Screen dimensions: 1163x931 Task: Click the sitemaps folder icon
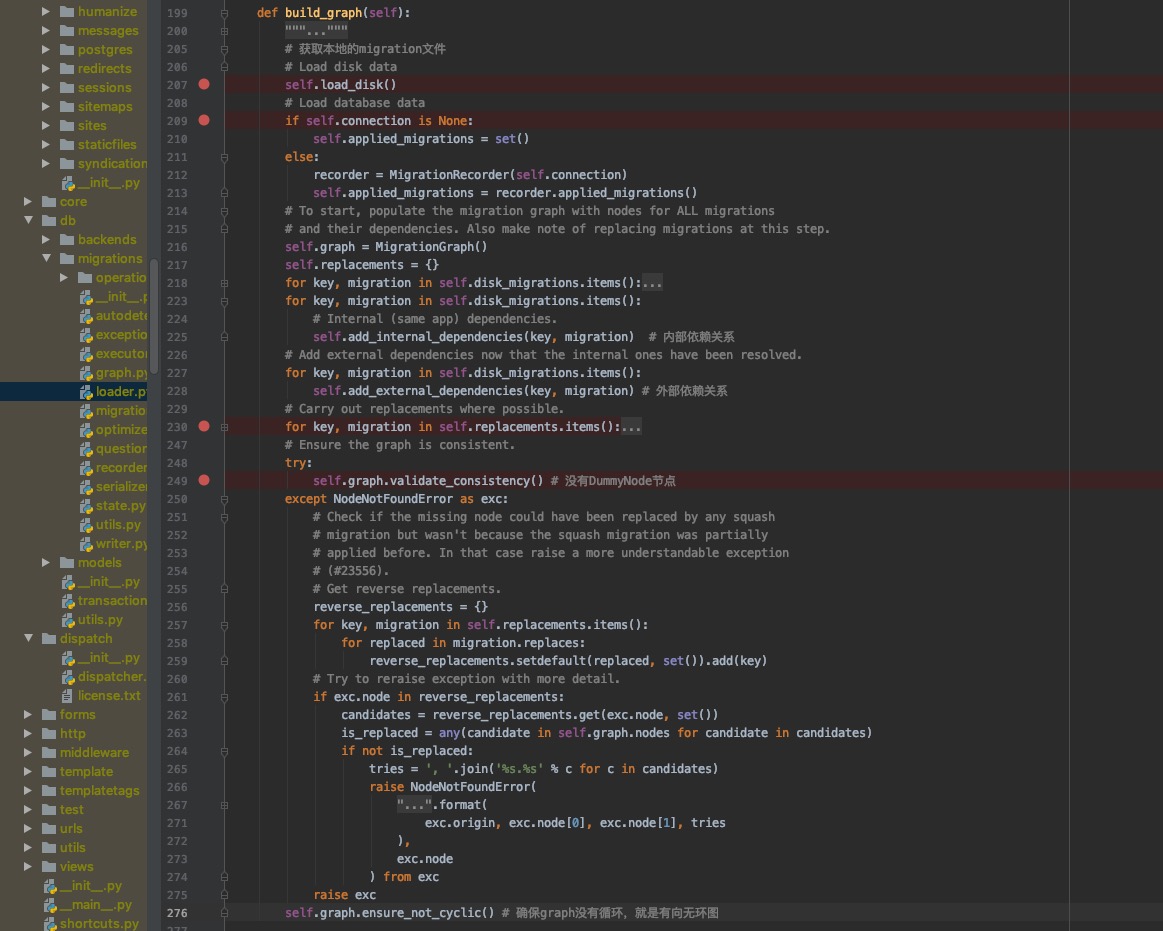coord(67,107)
